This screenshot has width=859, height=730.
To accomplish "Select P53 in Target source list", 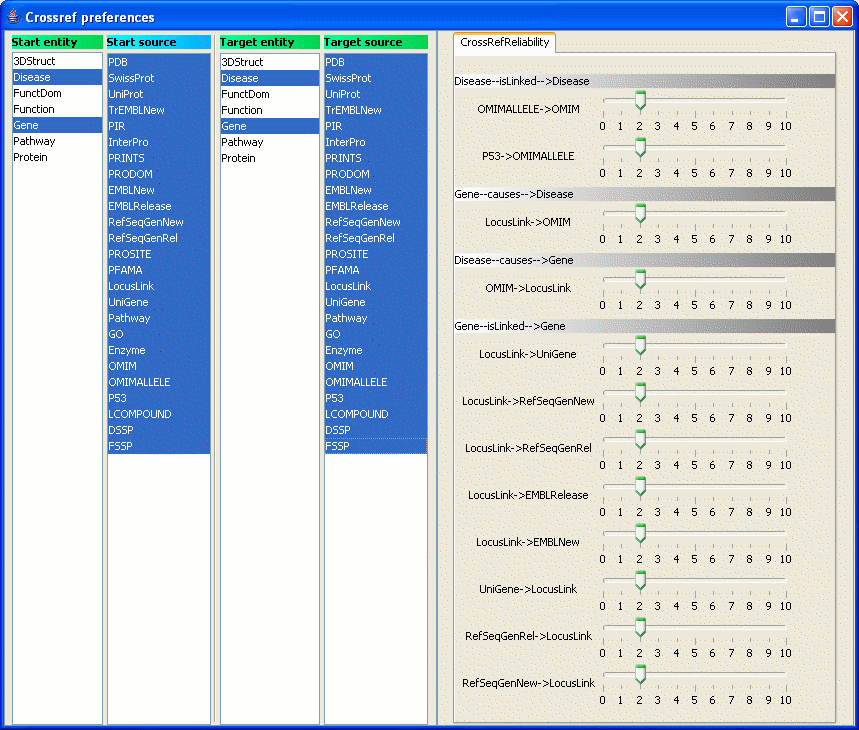I will pos(376,398).
